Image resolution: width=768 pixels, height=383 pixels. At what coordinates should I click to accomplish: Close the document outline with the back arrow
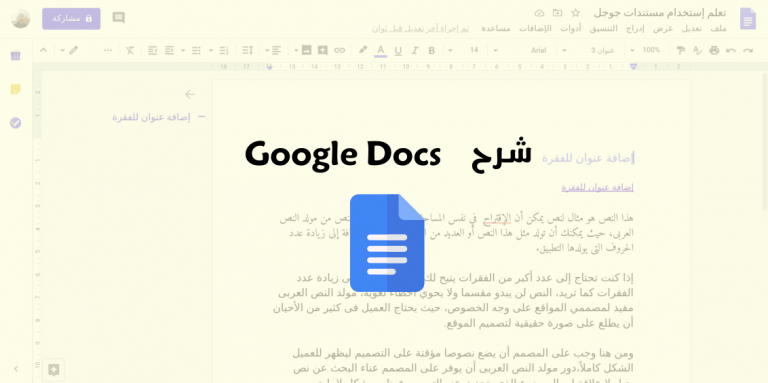point(190,94)
